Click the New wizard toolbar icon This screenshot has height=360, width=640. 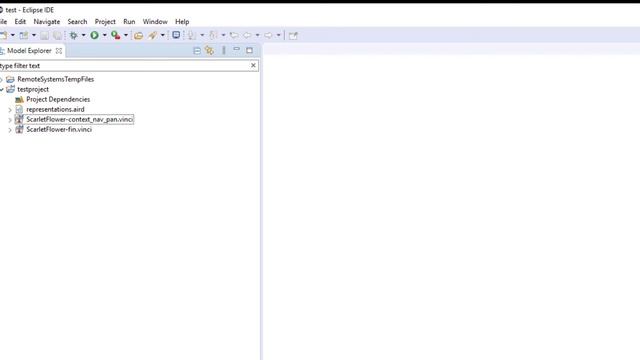pyautogui.click(x=3, y=36)
